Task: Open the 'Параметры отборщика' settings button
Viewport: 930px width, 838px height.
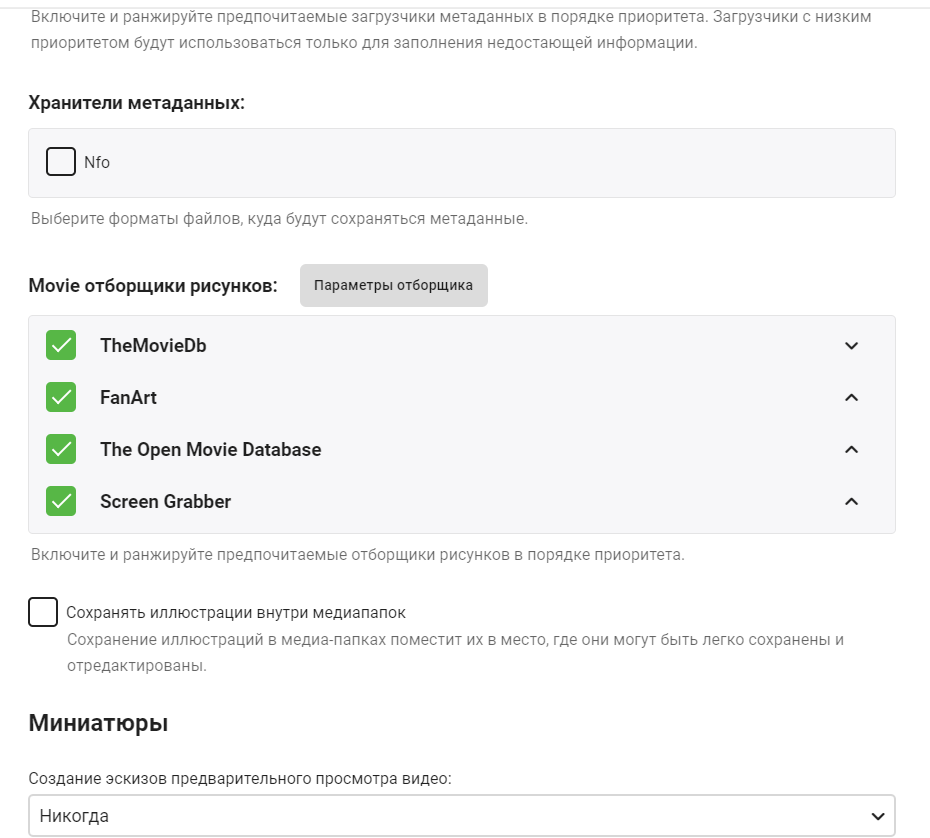Action: [x=393, y=286]
